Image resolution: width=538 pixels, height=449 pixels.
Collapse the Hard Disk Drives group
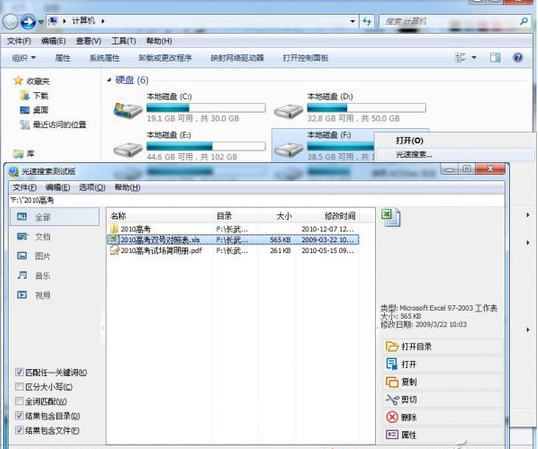[109, 80]
